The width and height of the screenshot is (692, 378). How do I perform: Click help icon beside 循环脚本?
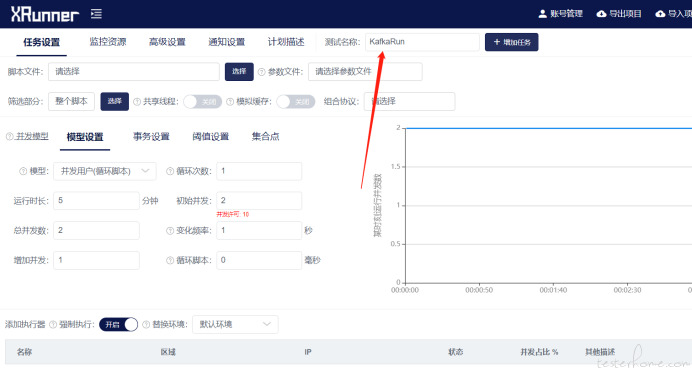[x=170, y=261]
